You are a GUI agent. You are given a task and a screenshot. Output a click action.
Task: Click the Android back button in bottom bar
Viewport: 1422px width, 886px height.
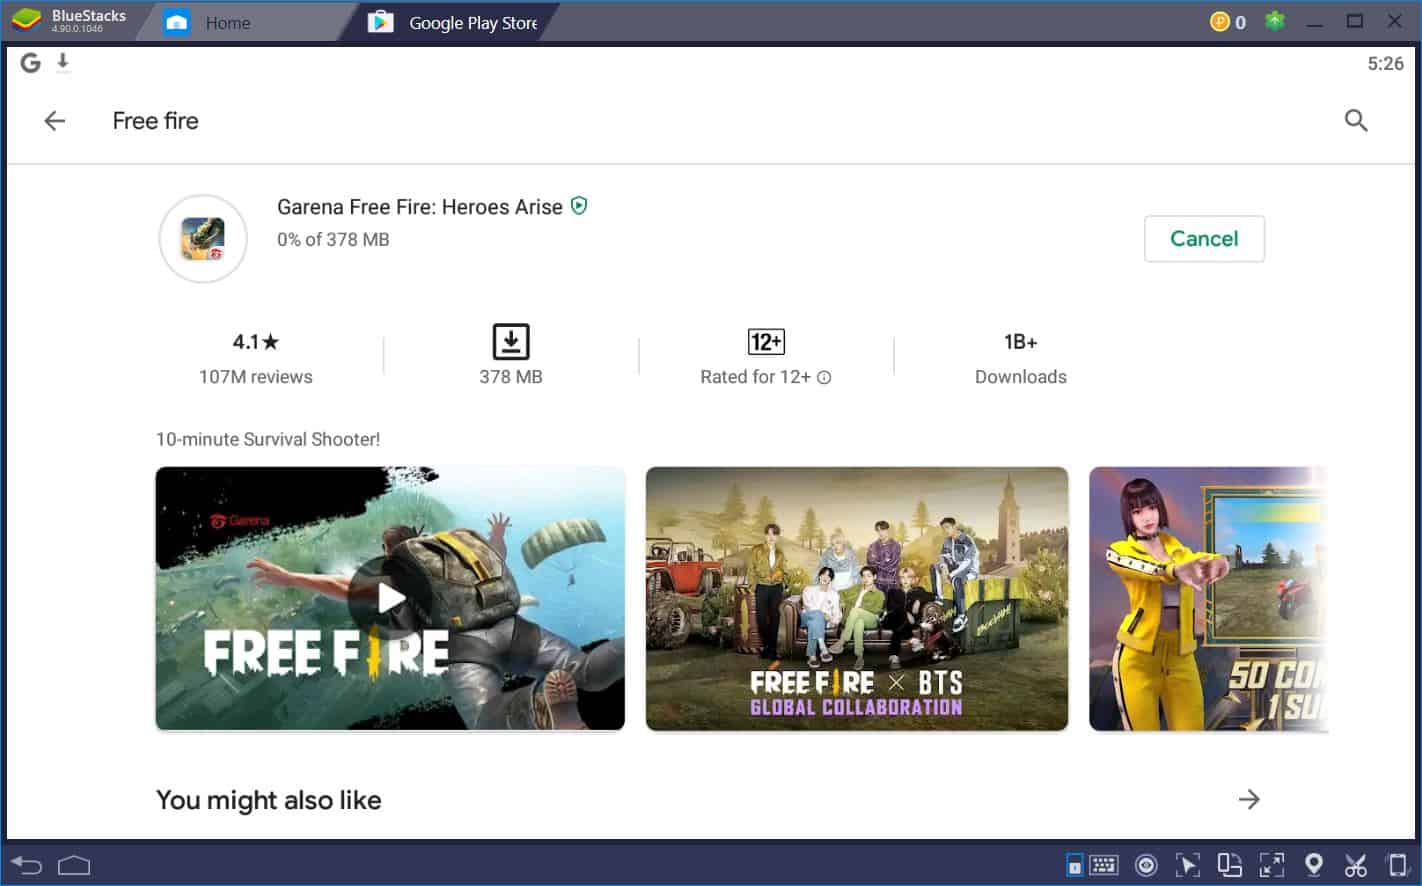tap(27, 865)
